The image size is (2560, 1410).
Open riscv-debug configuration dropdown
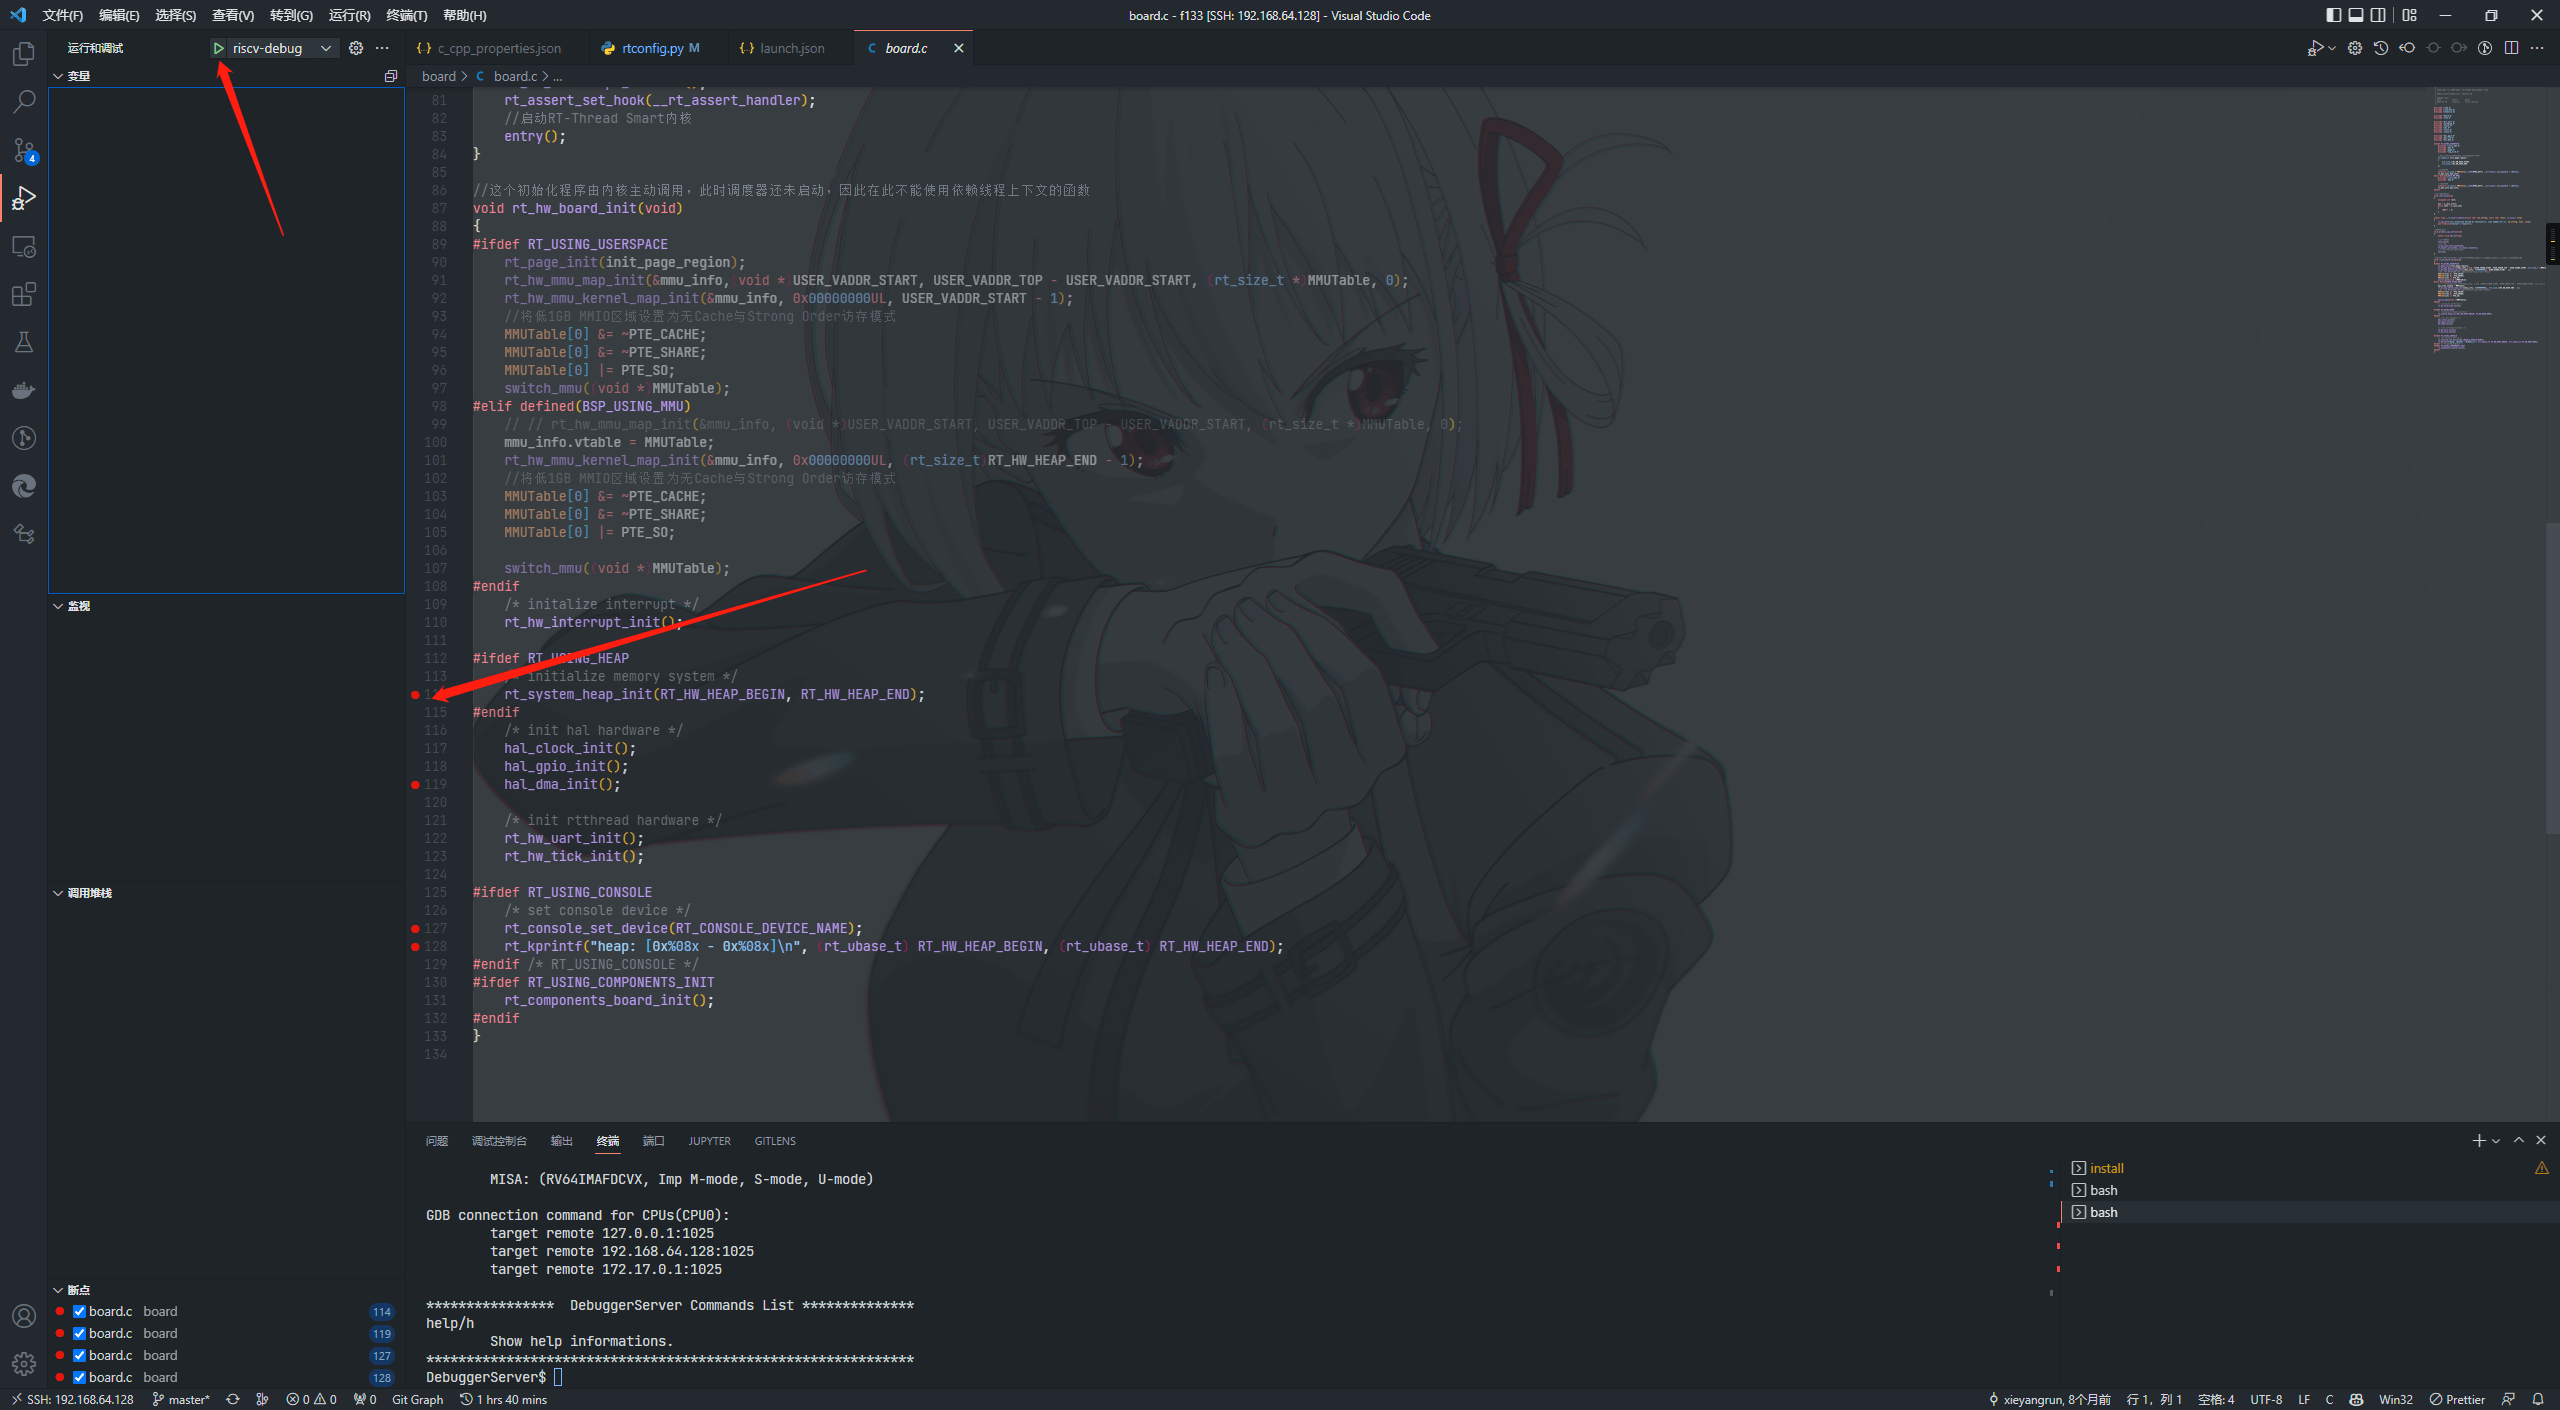(x=282, y=48)
